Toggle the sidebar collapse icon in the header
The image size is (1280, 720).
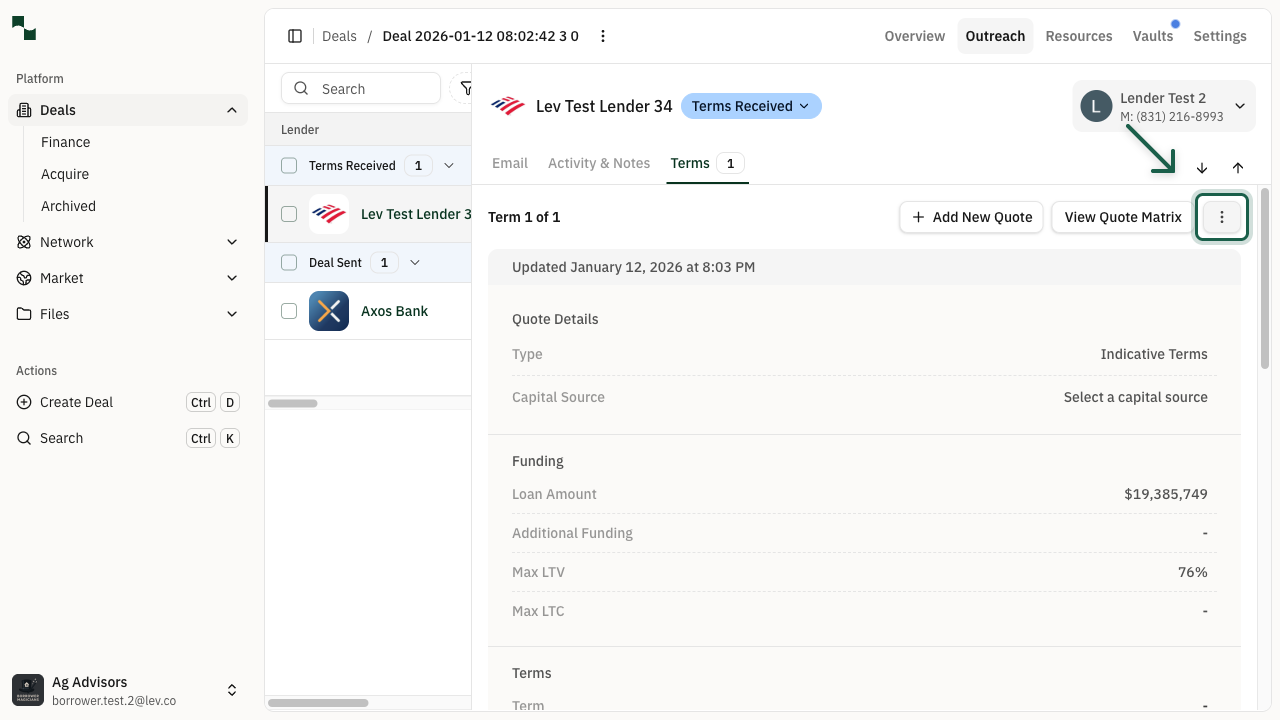point(295,36)
